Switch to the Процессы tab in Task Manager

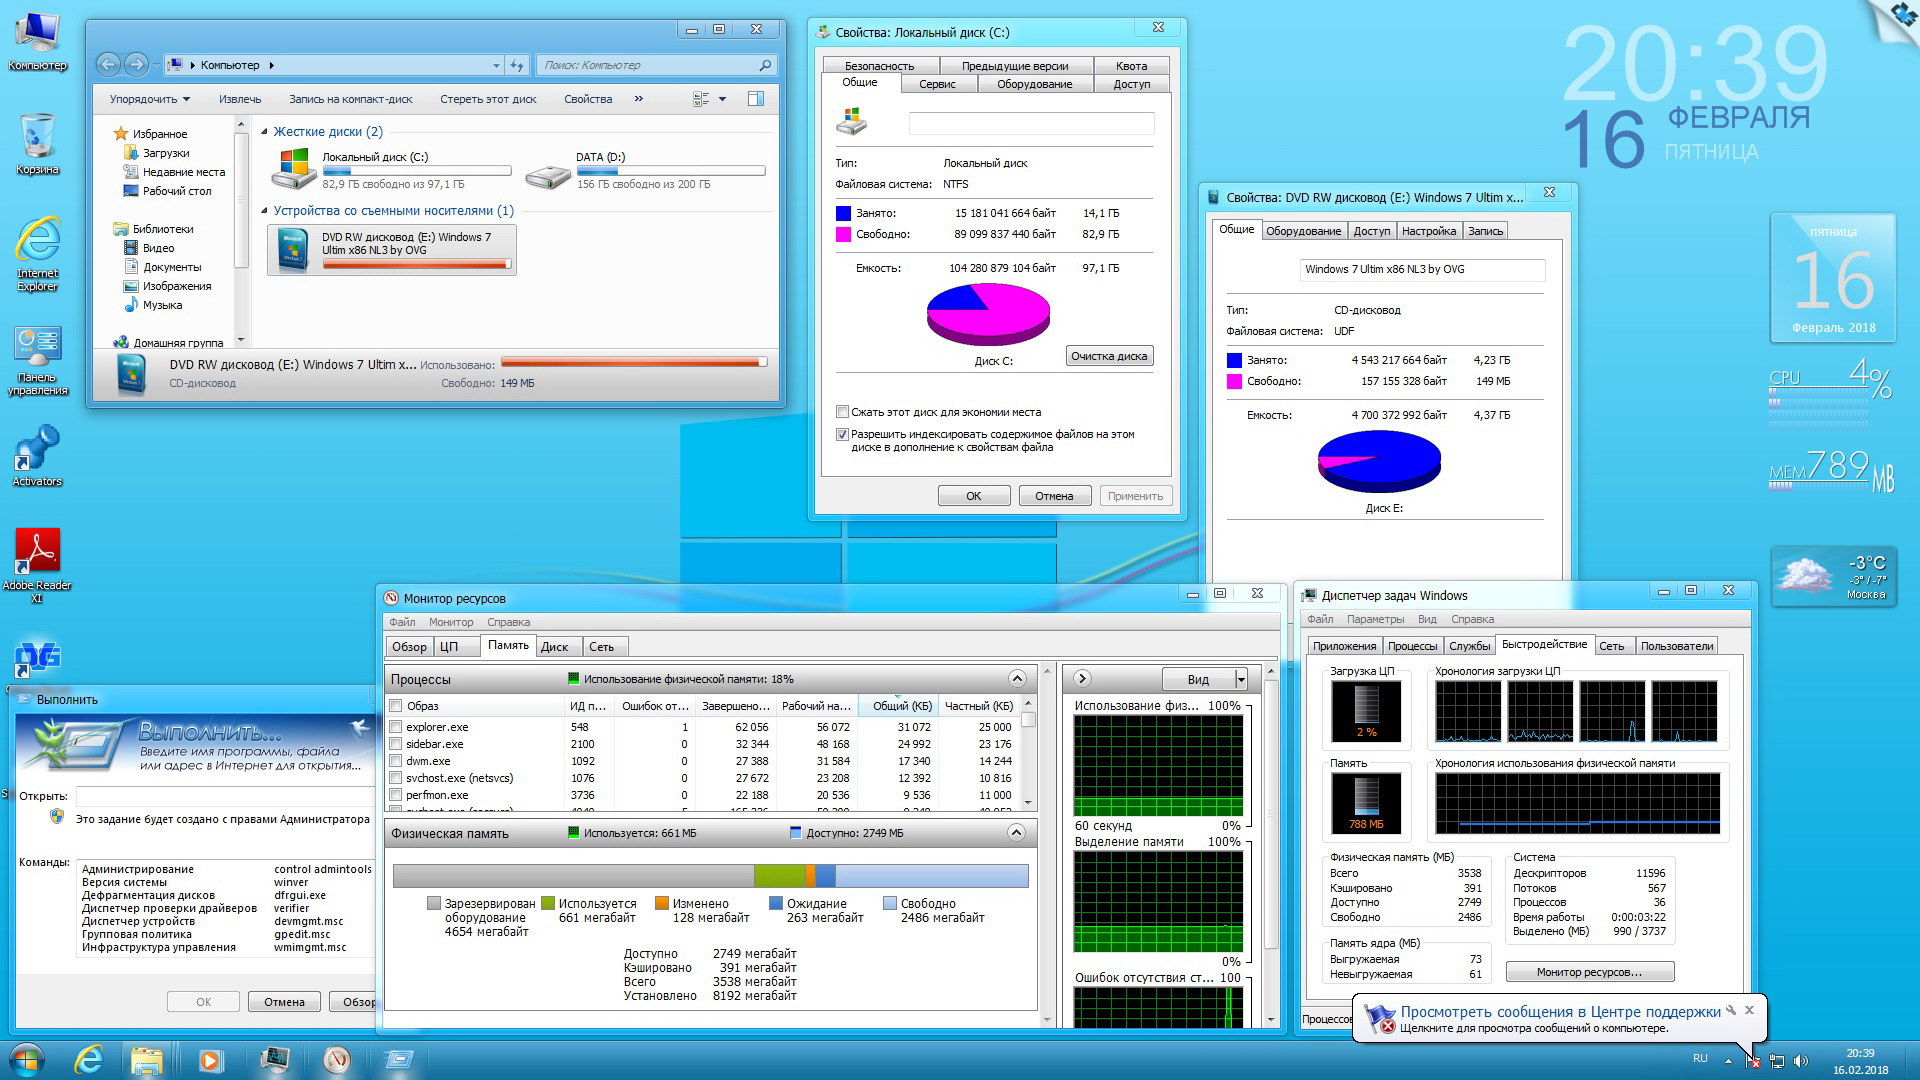(x=1412, y=646)
